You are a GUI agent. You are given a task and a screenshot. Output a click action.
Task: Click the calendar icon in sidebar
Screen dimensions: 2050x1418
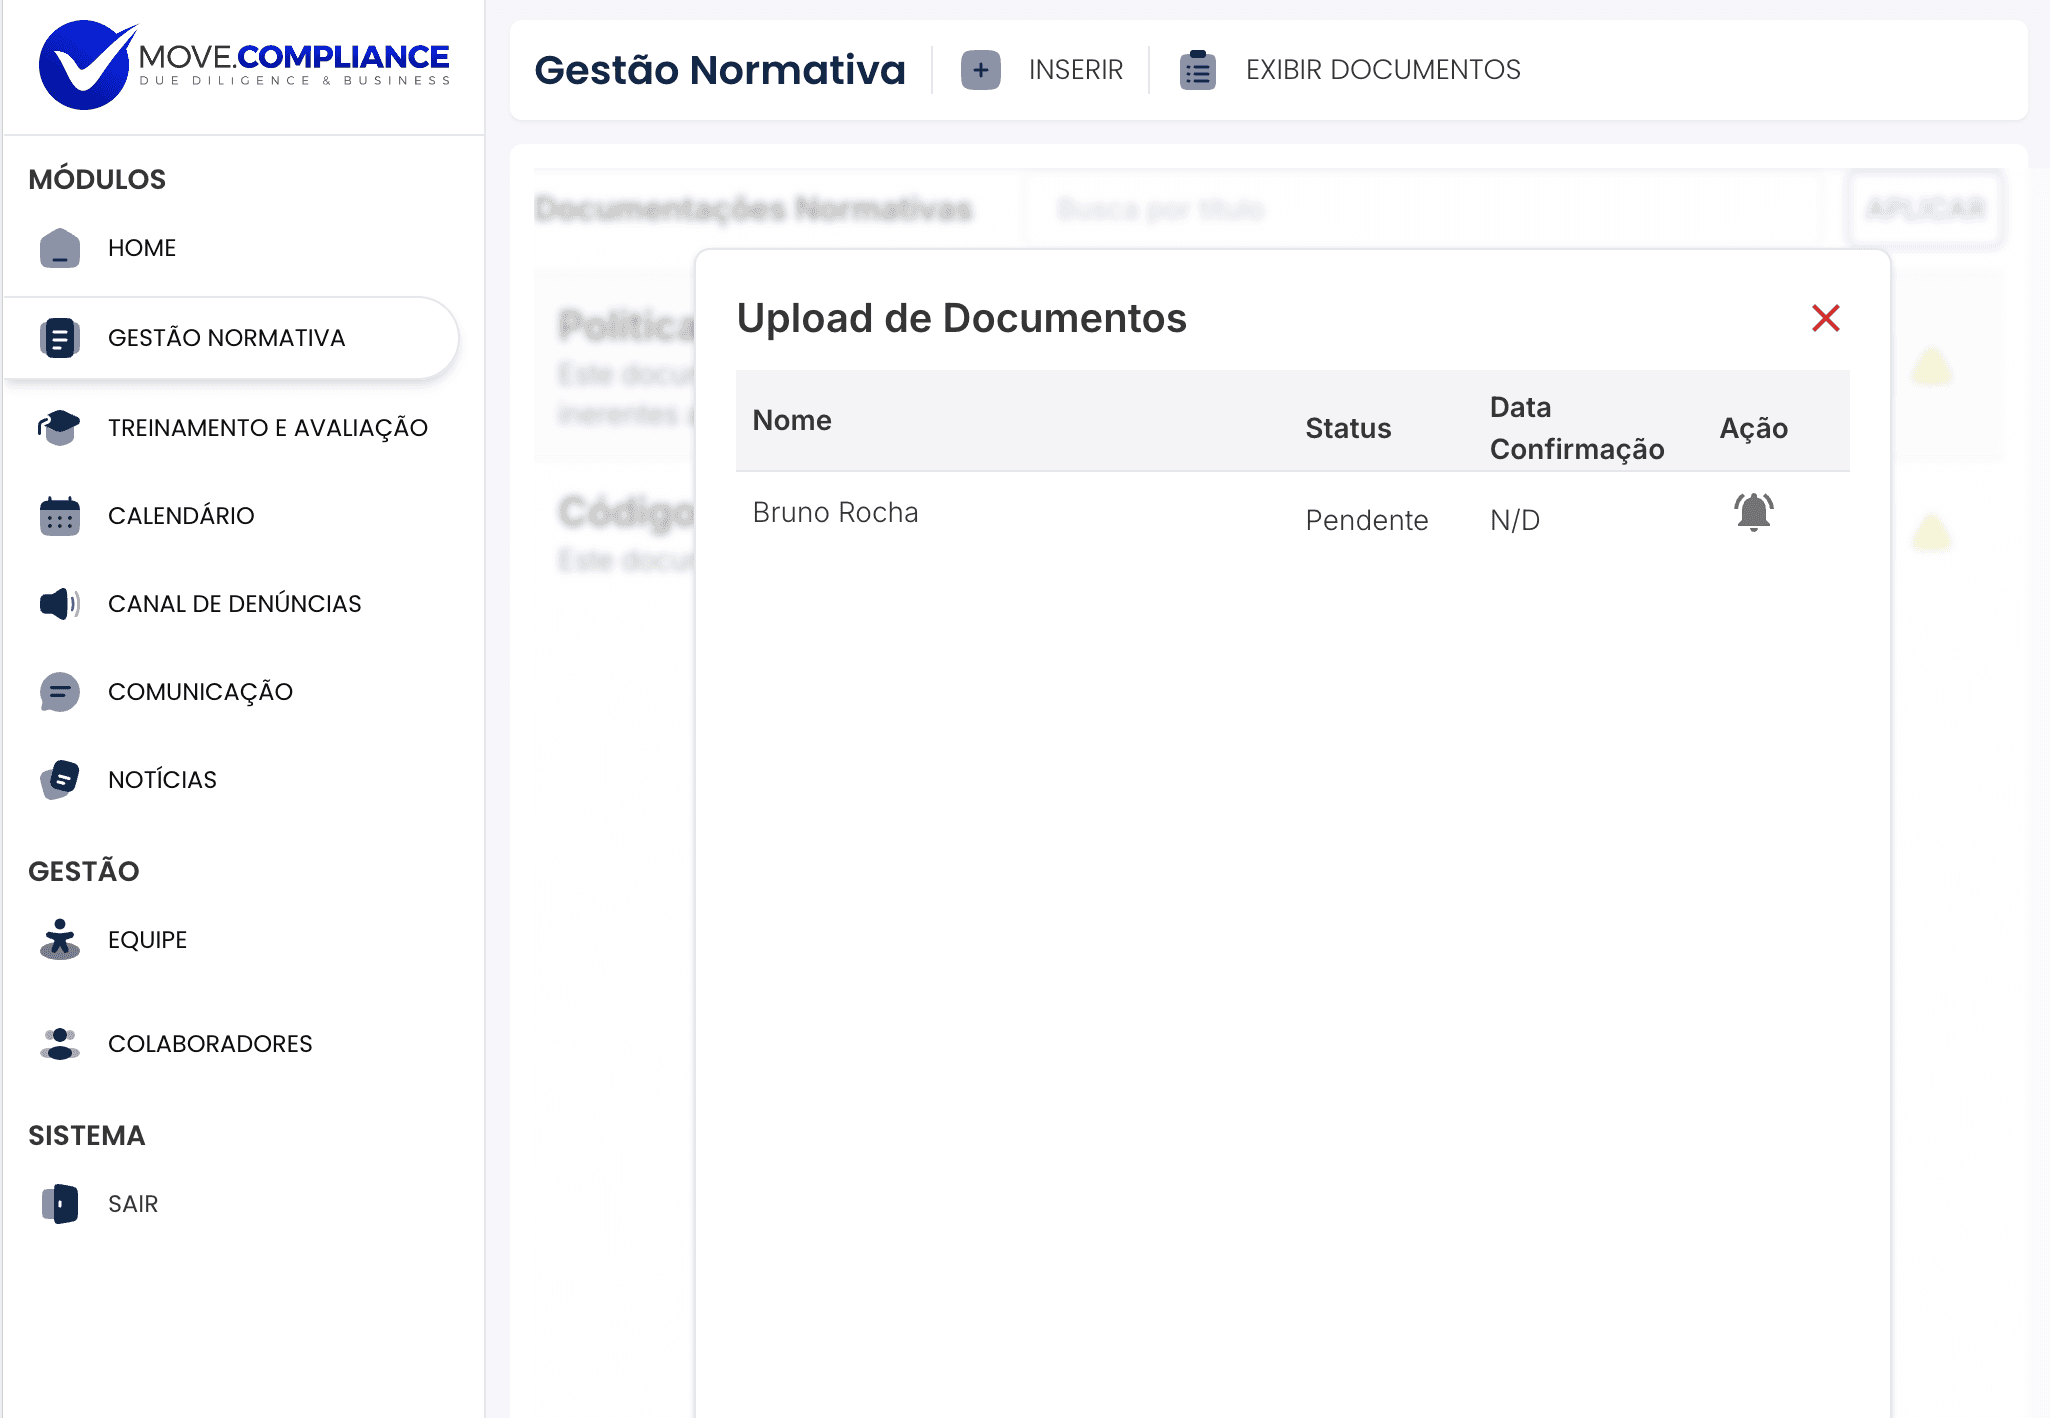coord(60,516)
